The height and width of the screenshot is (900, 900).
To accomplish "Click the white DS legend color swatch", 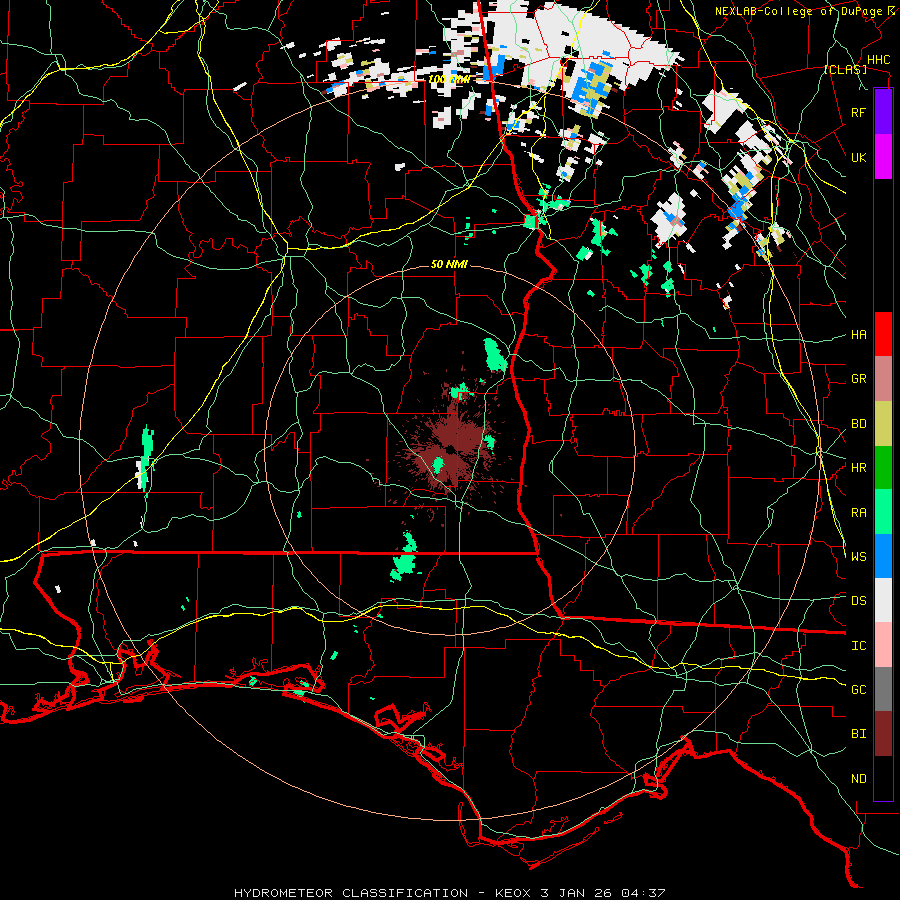I will pos(883,600).
